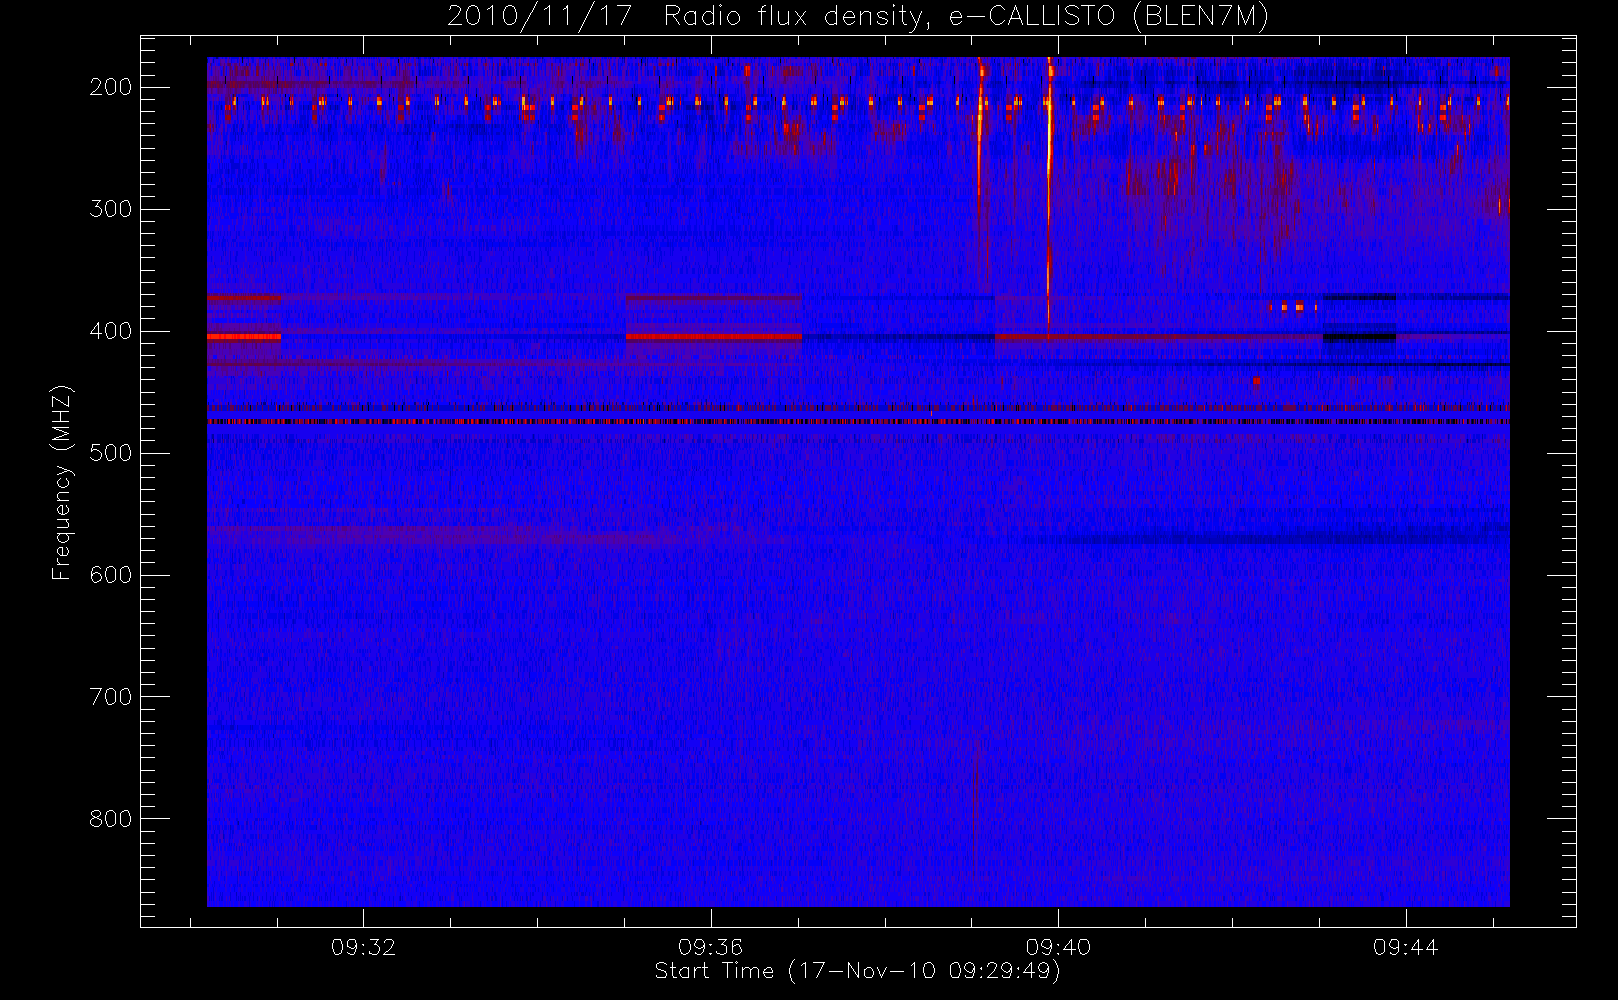Screen dimensions: 1618x1000
Task: Click the 09:40 time tick label
Action: click(1058, 946)
